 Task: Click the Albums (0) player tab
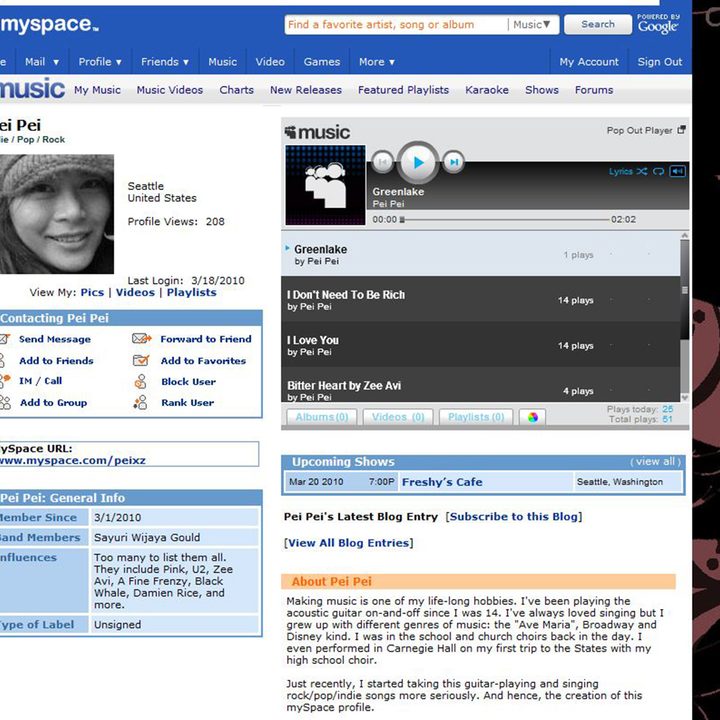tap(321, 417)
